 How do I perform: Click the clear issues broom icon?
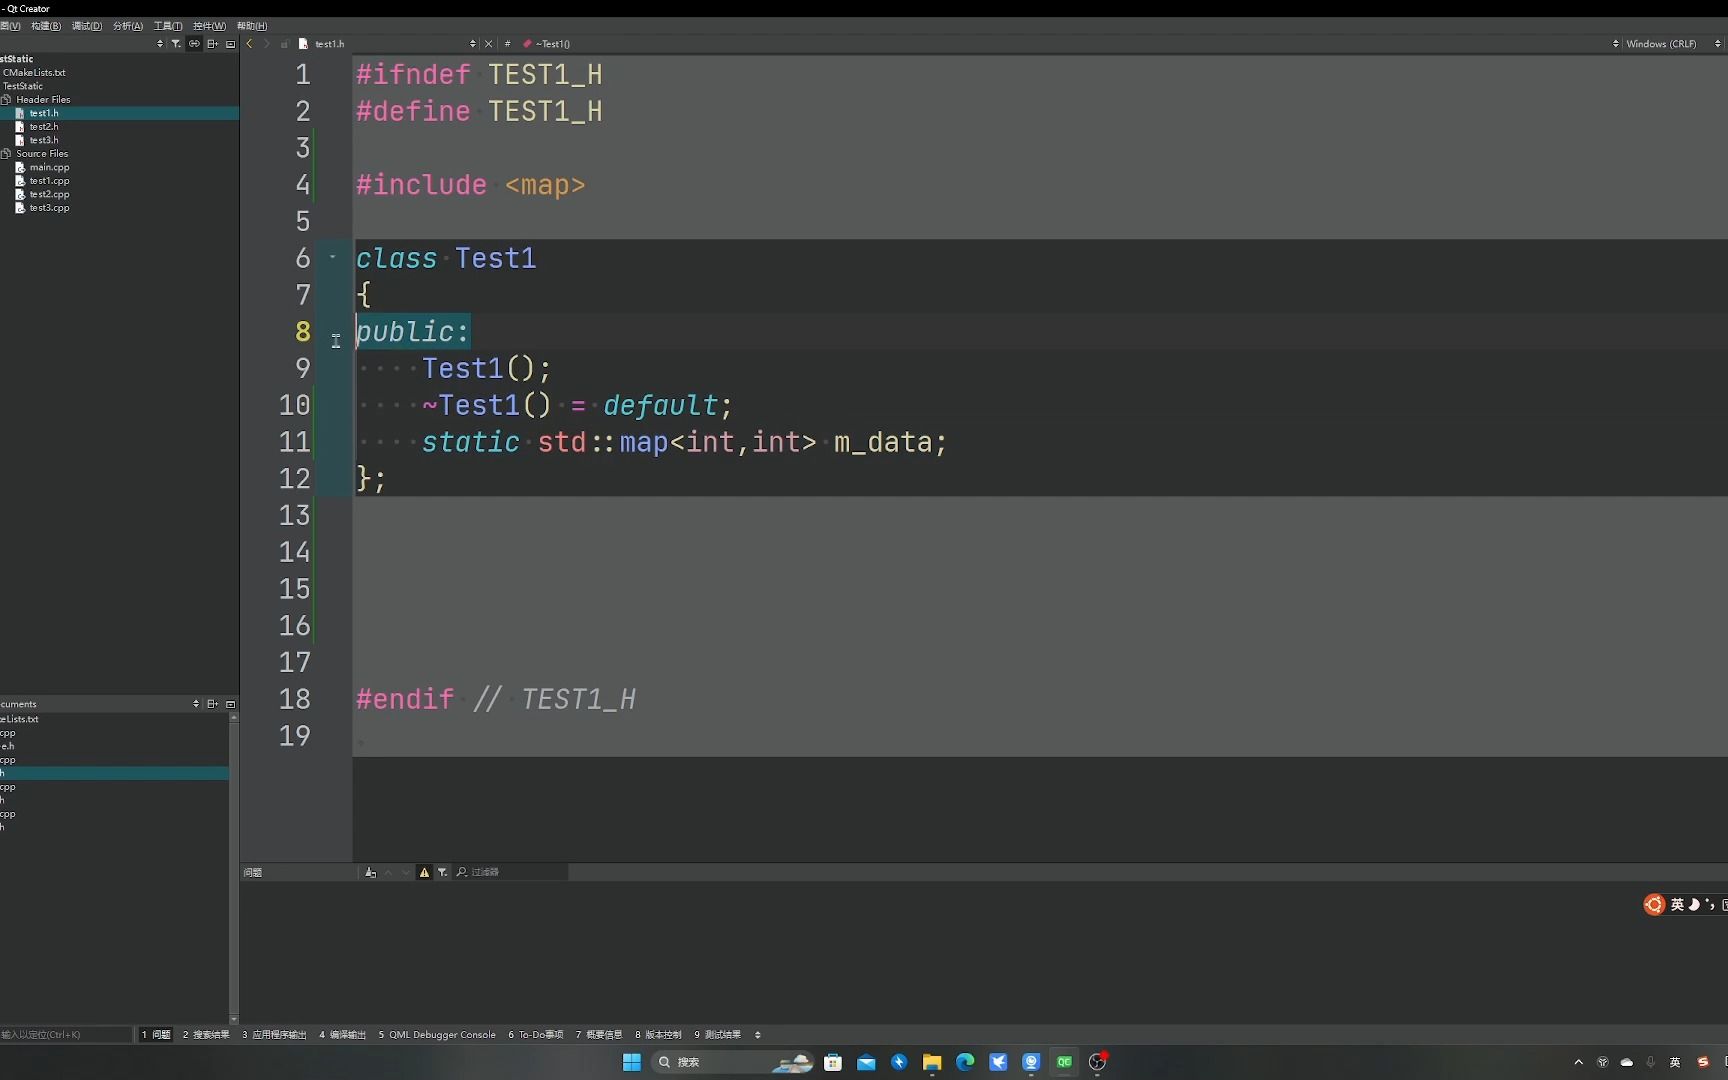(371, 872)
